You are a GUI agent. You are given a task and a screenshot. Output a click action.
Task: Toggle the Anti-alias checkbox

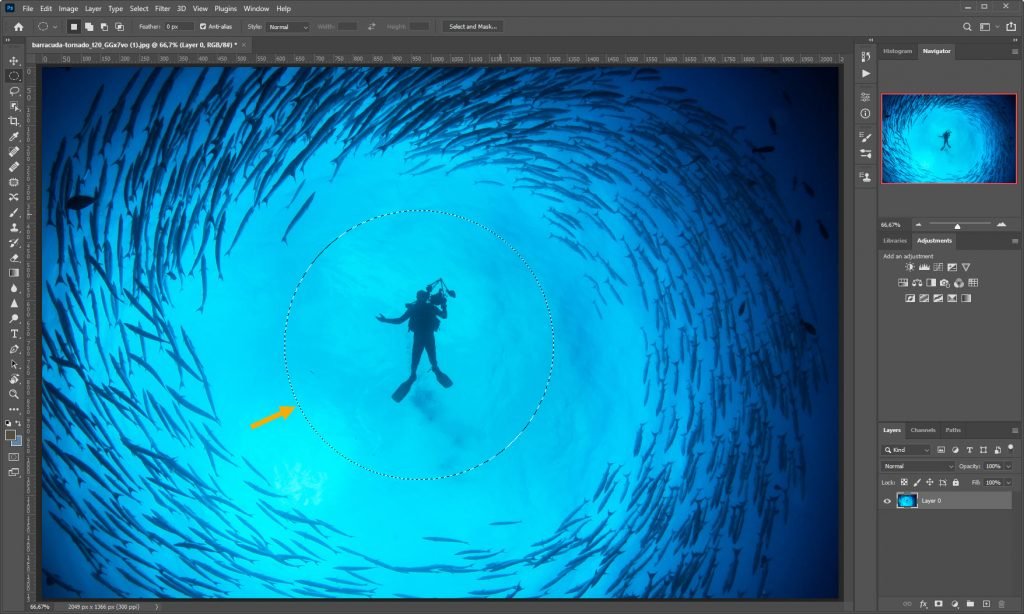203,27
